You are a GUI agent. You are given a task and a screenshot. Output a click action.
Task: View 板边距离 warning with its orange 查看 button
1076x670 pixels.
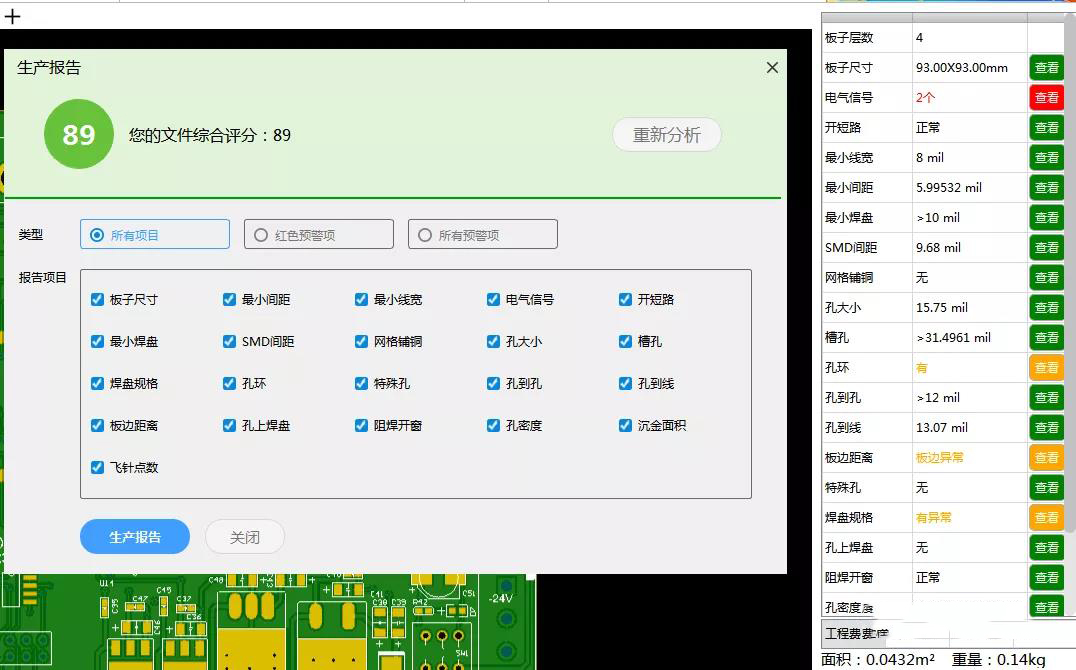[x=1046, y=457]
